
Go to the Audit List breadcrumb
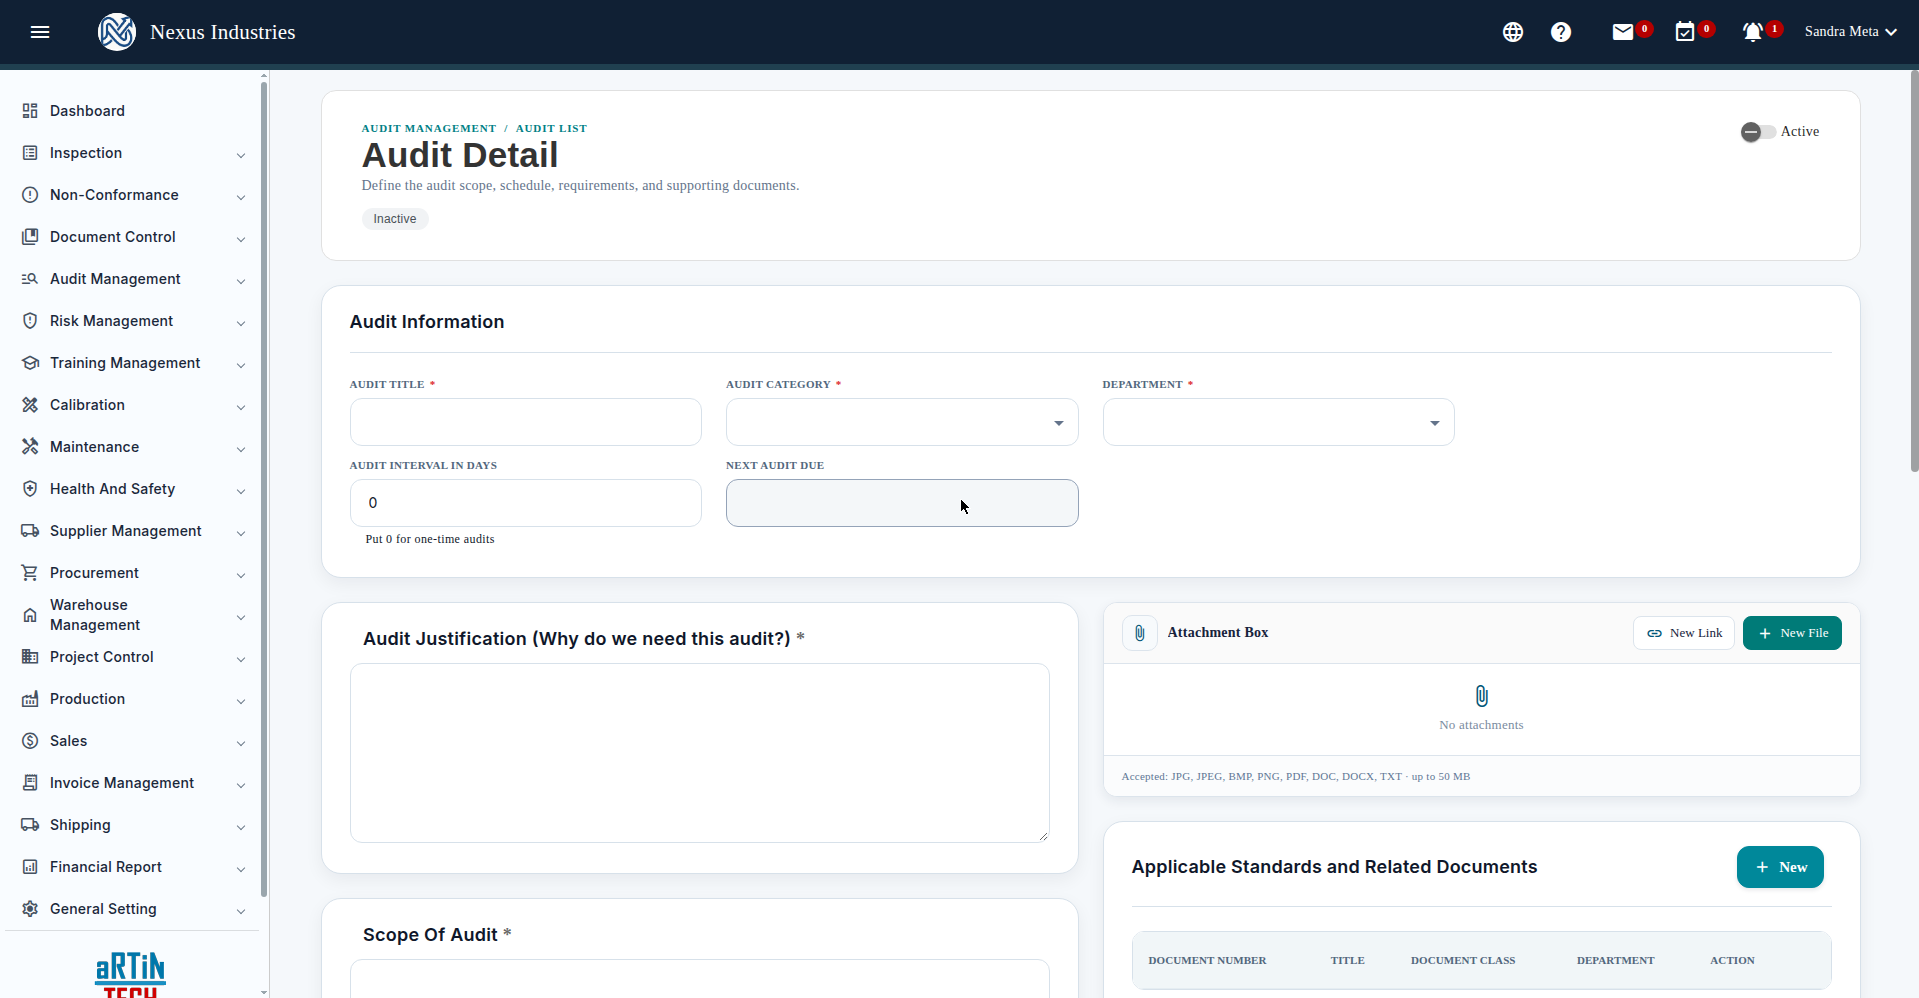(x=551, y=128)
